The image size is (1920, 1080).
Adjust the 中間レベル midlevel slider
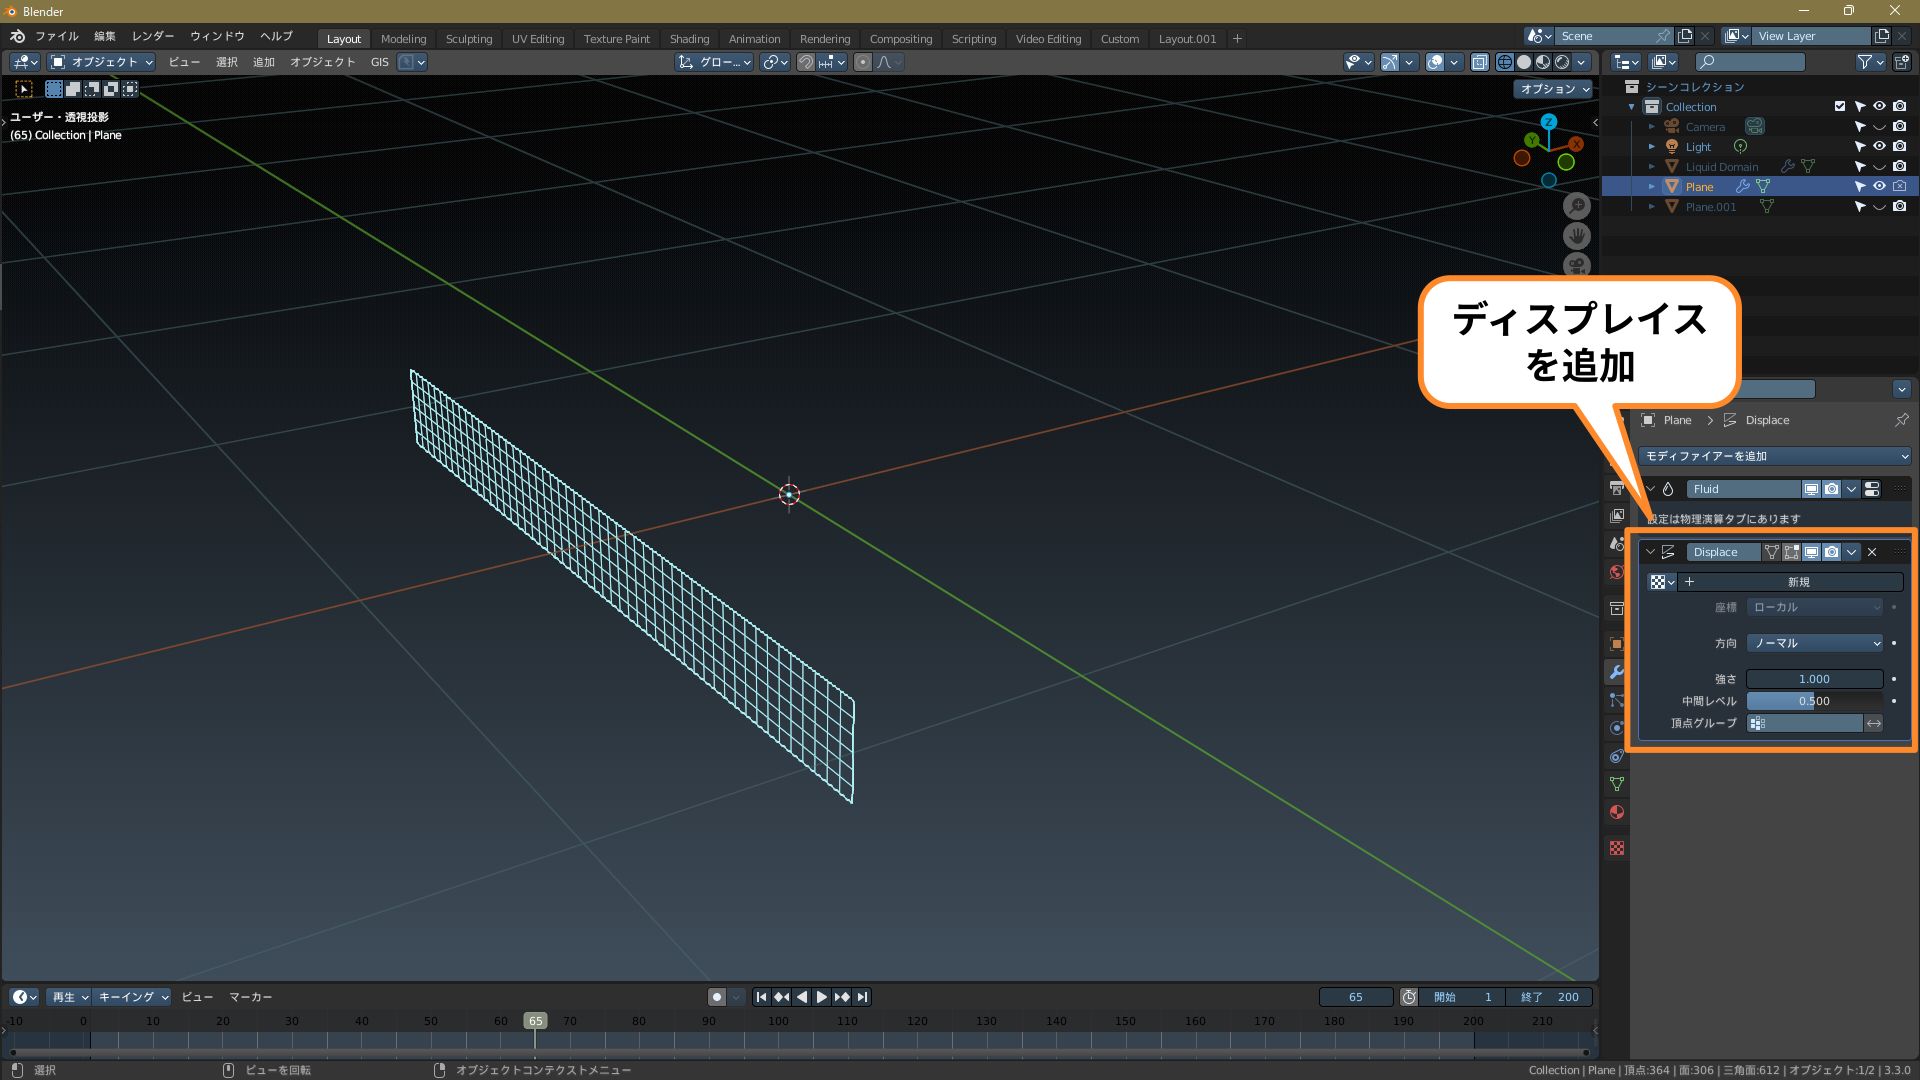point(1814,701)
